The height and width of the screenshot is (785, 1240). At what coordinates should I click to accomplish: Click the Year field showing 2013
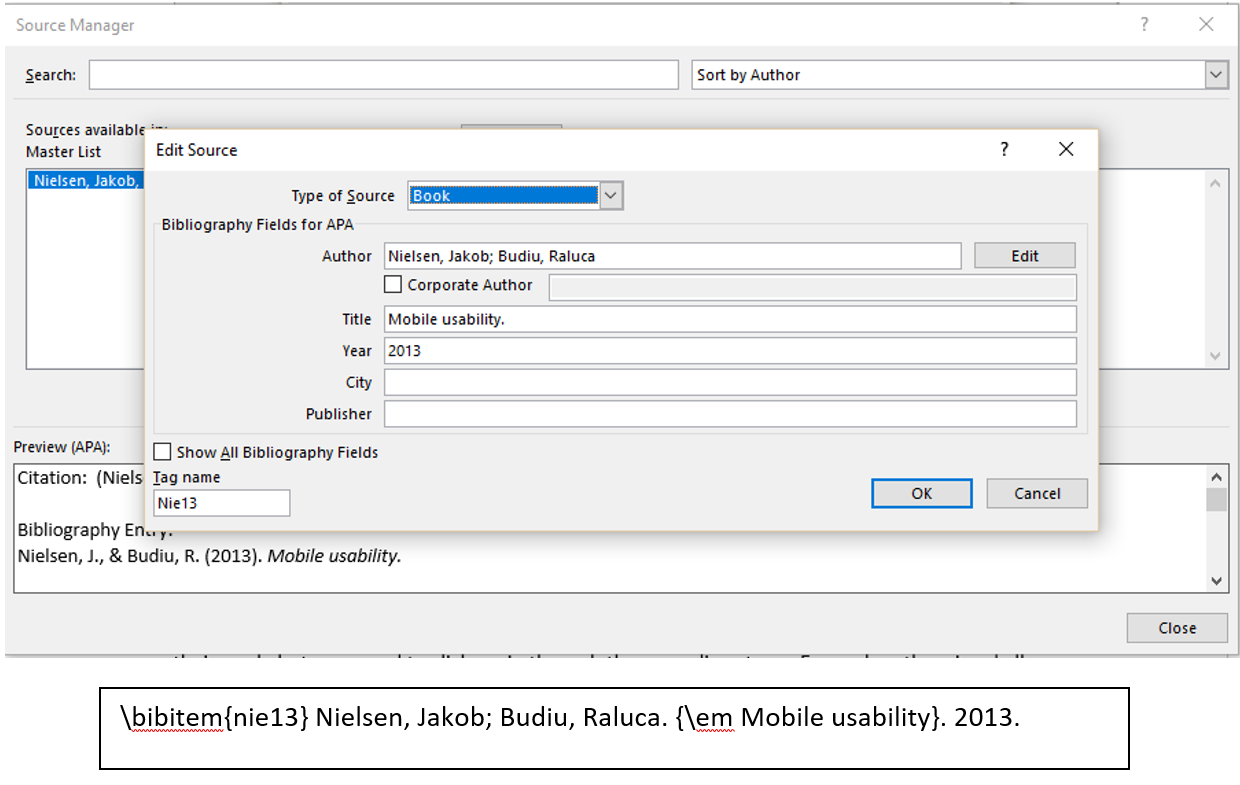tap(730, 351)
